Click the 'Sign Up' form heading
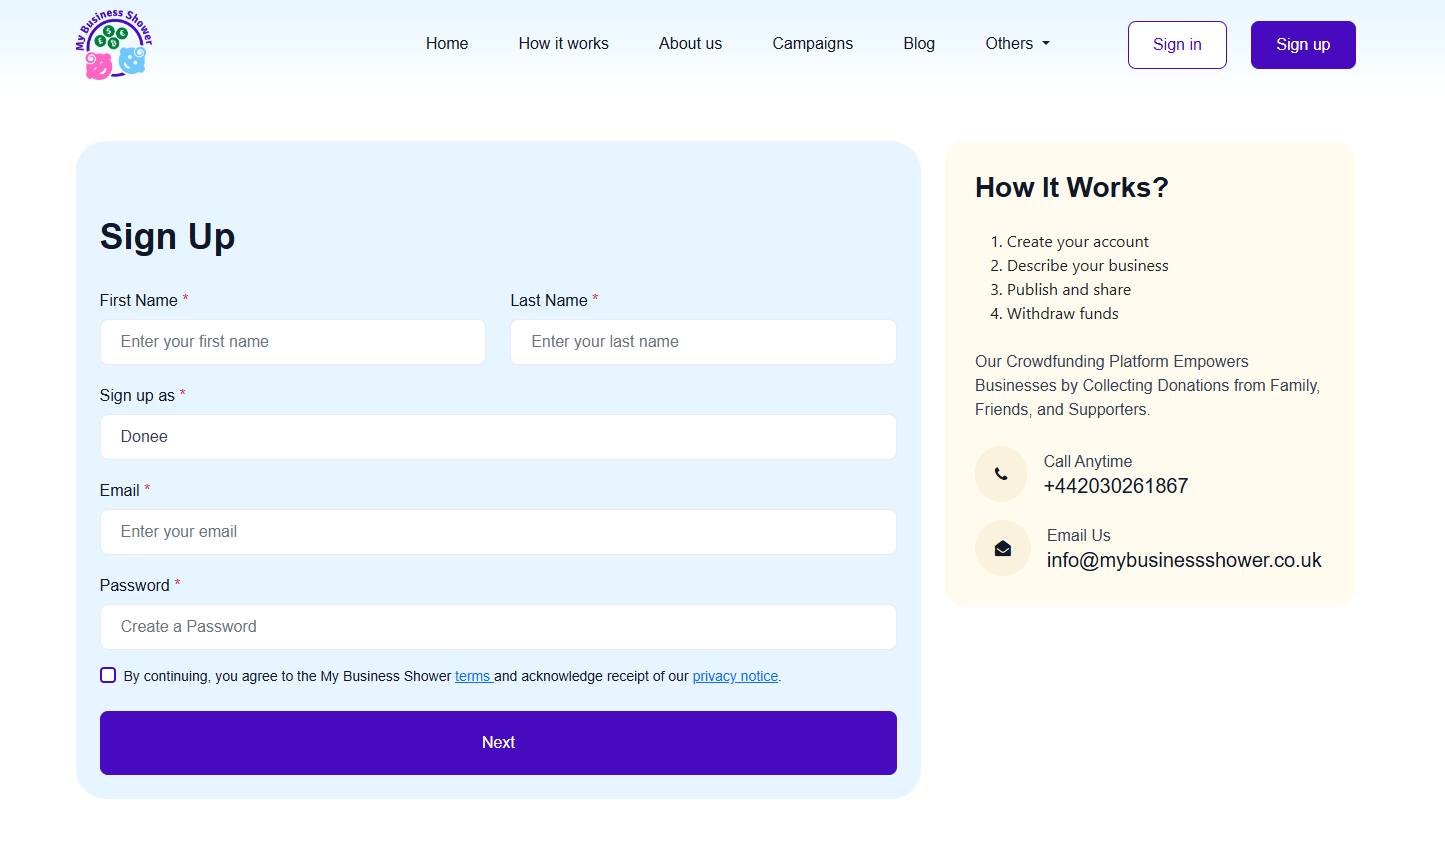1445x857 pixels. tap(167, 237)
